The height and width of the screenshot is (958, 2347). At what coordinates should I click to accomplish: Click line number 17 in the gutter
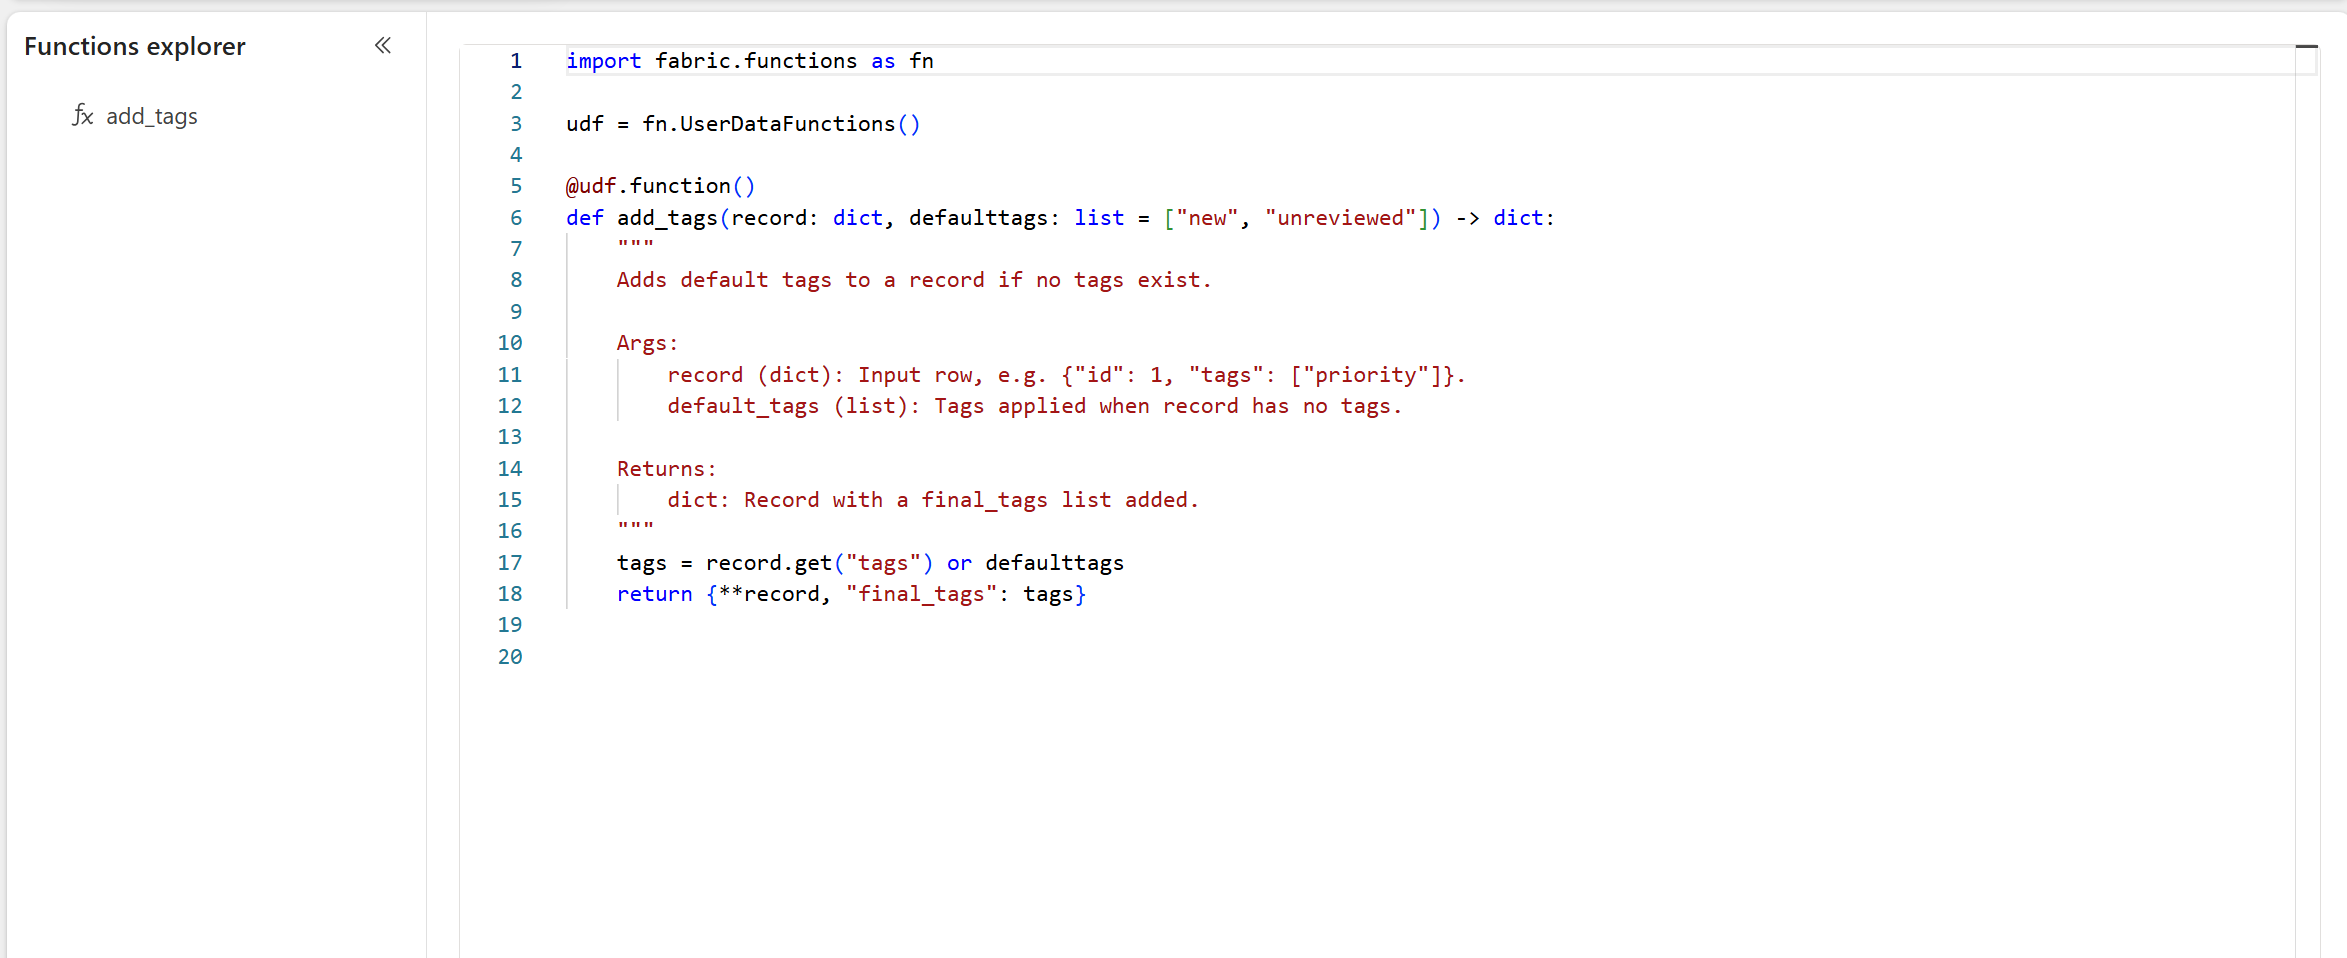point(509,562)
